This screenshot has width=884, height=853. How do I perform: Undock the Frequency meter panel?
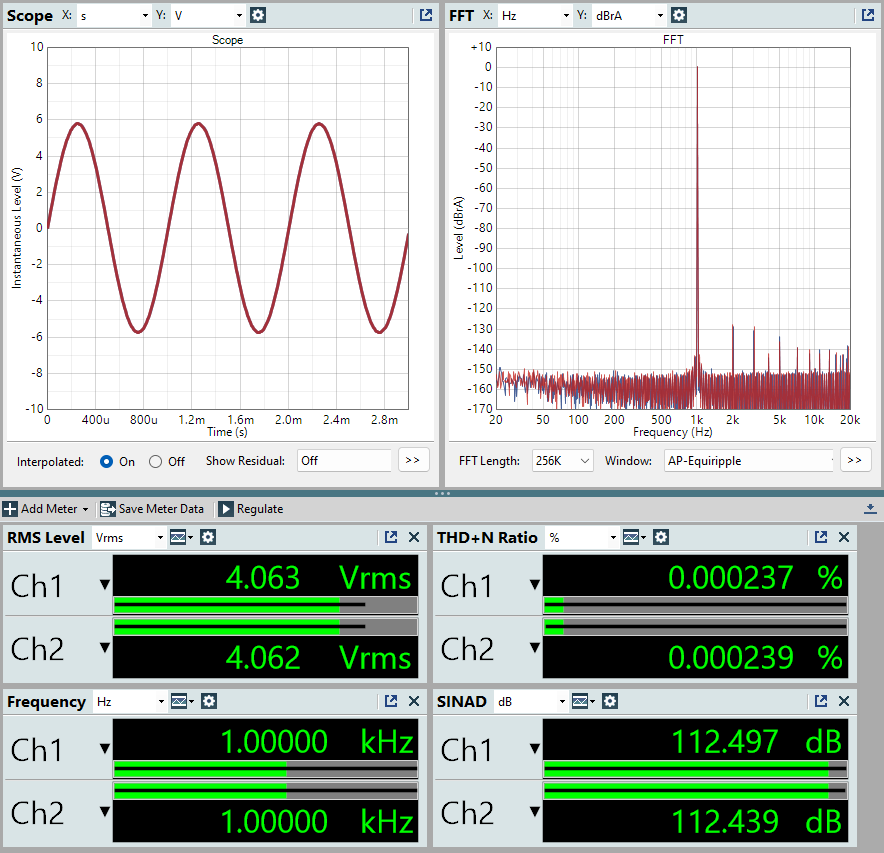pos(391,702)
